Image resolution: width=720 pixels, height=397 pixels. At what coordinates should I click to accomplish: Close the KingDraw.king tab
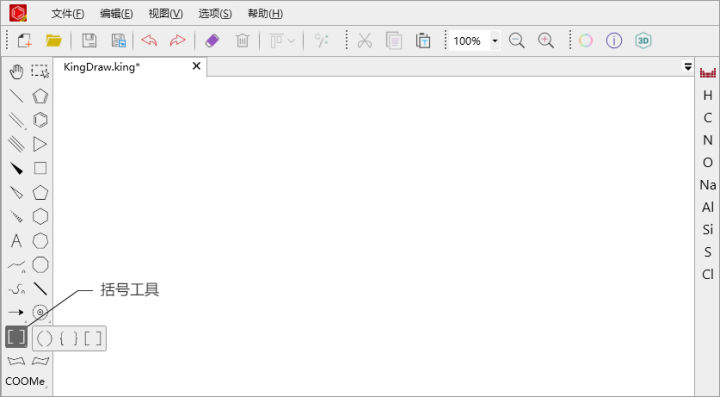(197, 66)
